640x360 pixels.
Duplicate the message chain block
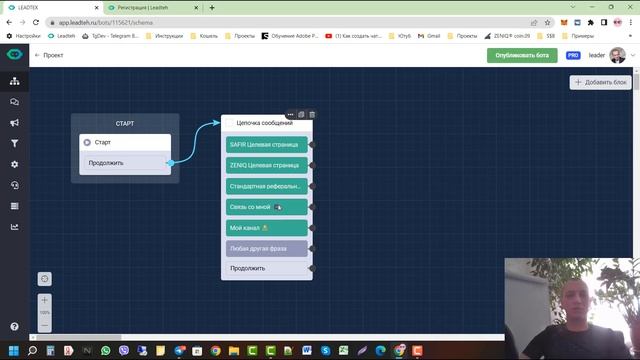tap(301, 115)
